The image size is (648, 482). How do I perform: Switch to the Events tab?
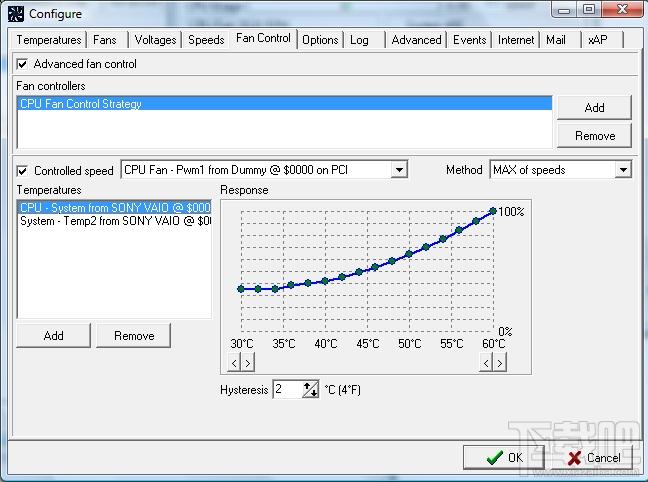click(469, 40)
